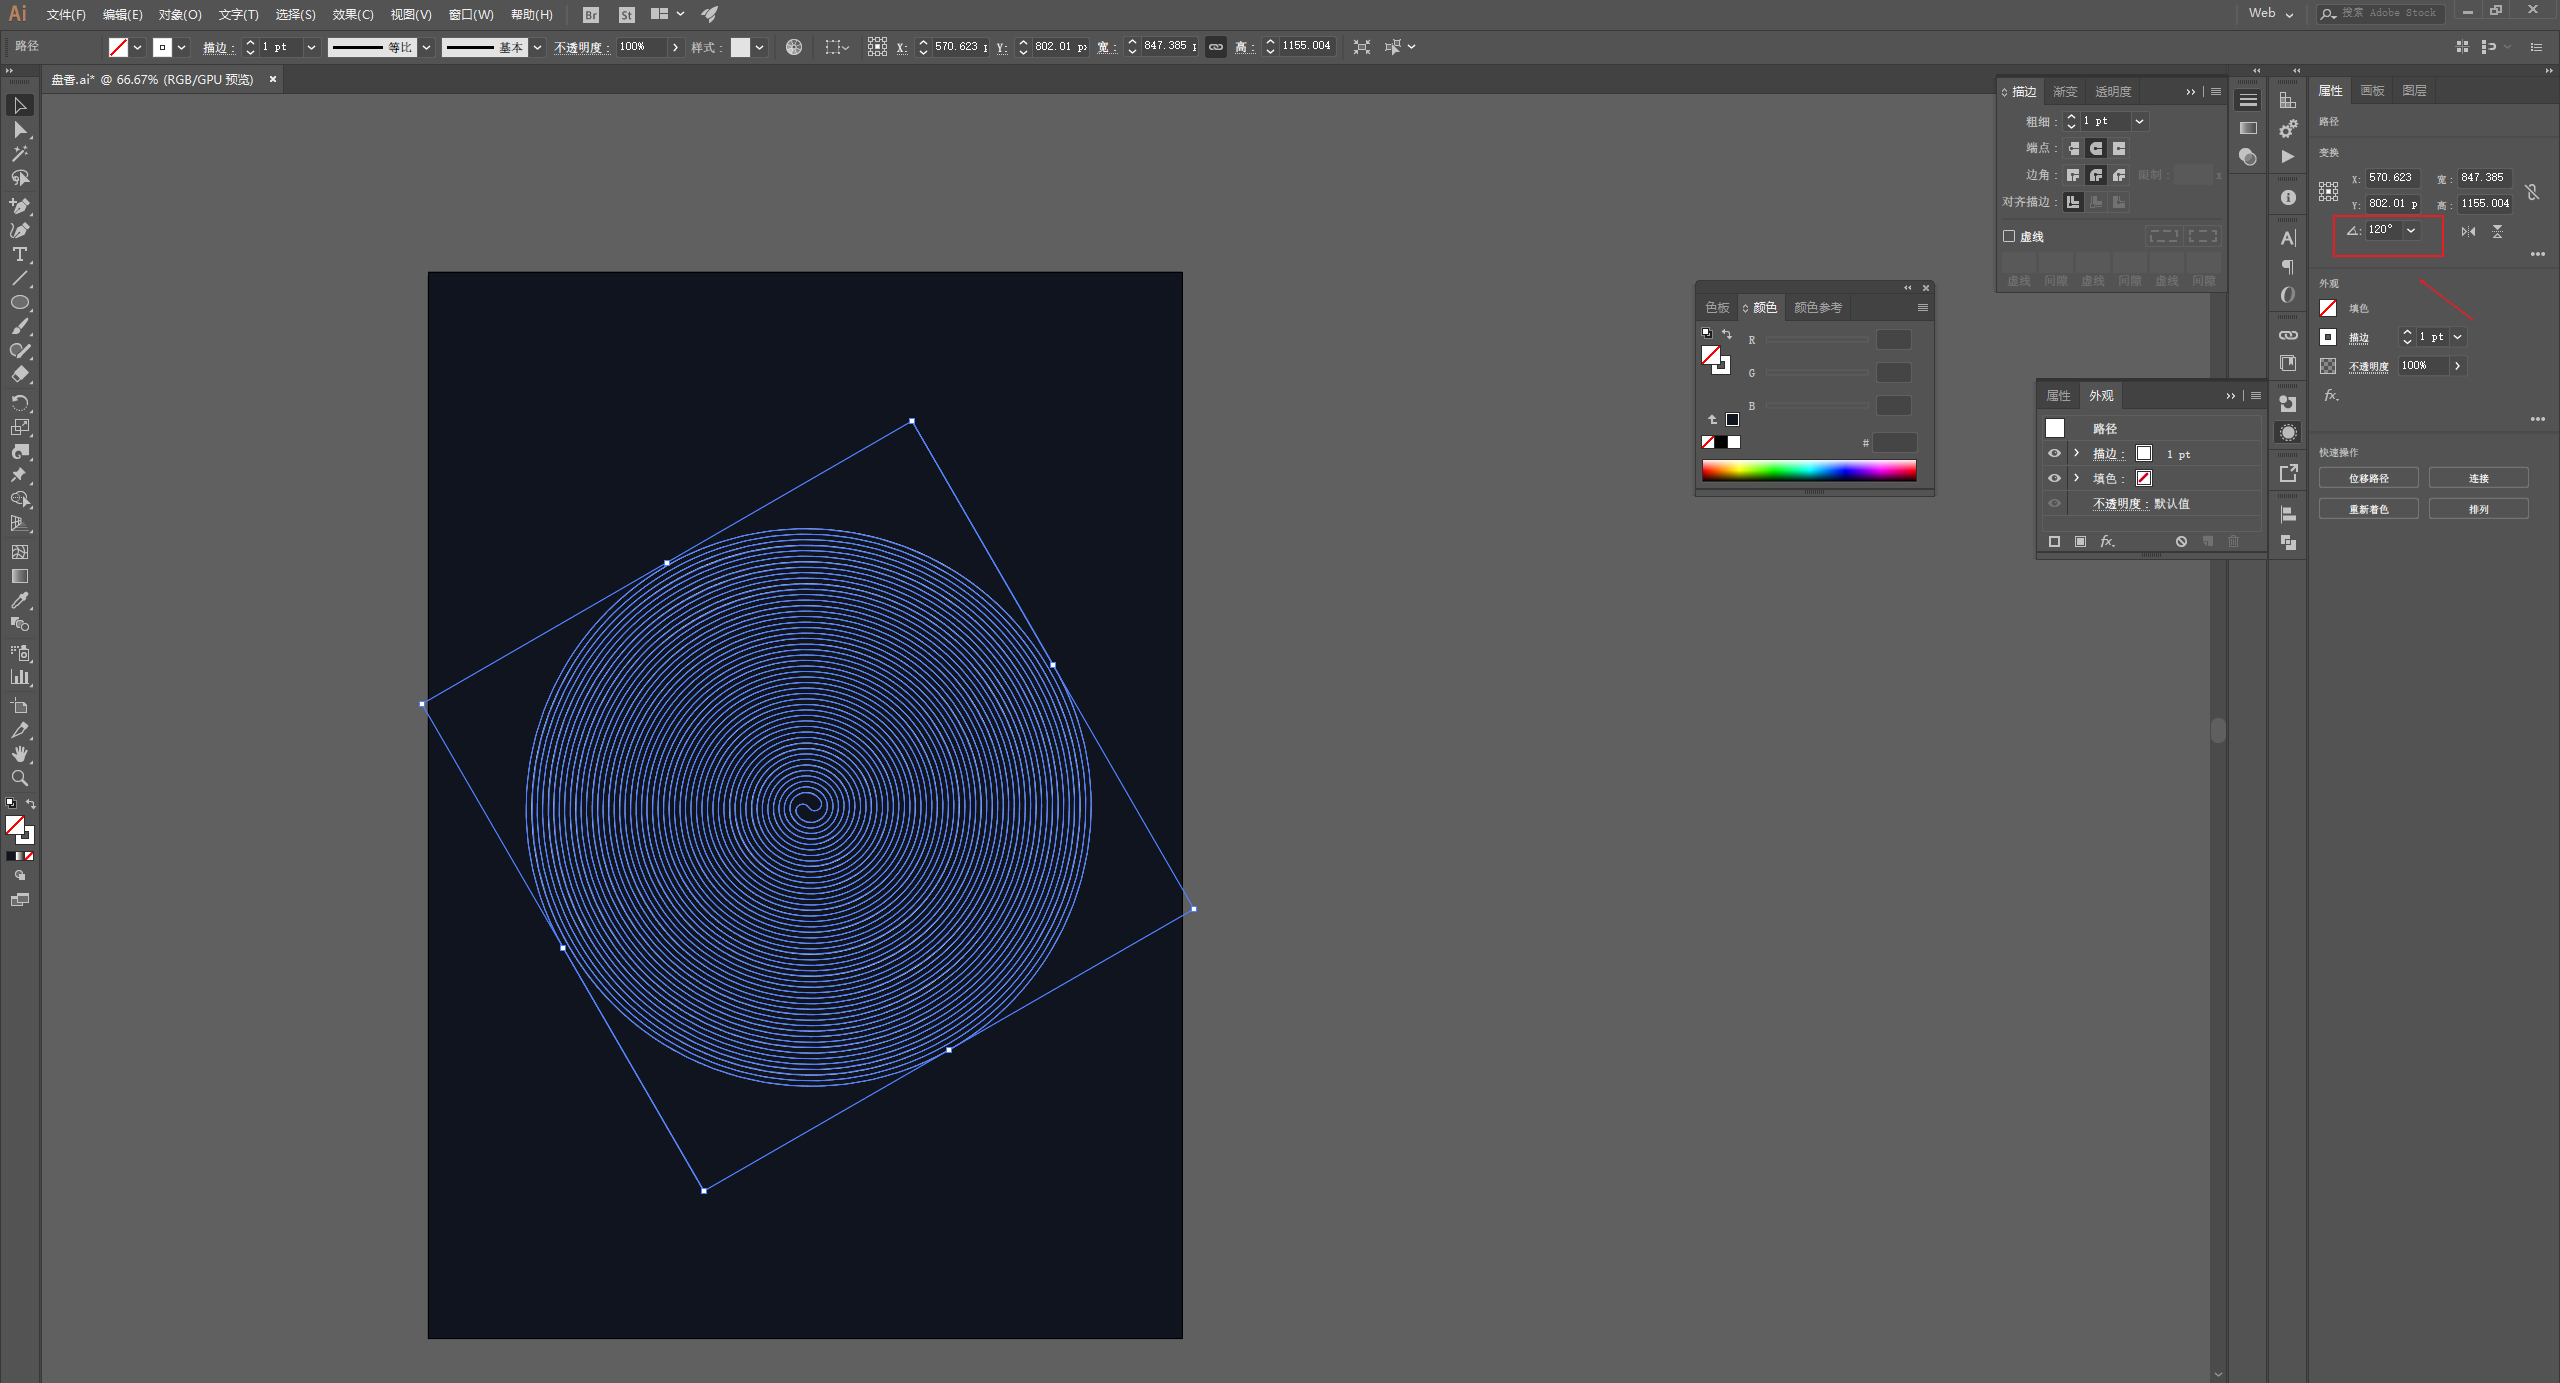The image size is (2560, 1383).
Task: Switch to the 图层 panel tab
Action: pyautogui.click(x=2414, y=91)
